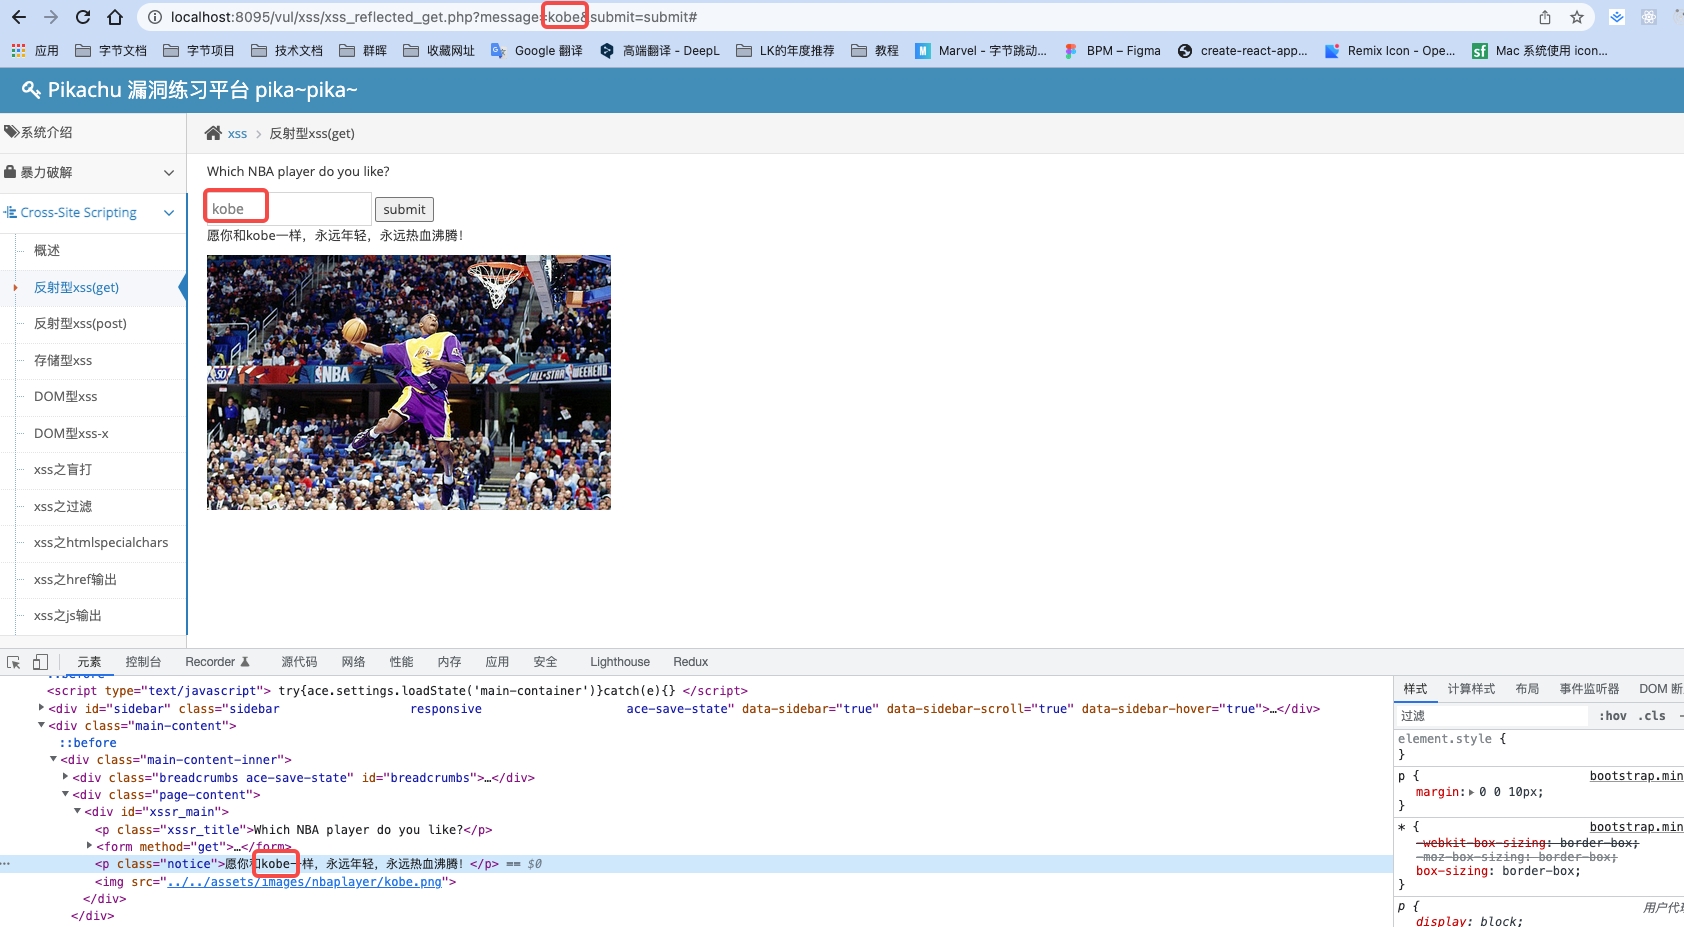1684x927 pixels.
Task: Click the xss breadcrumb link
Action: point(237,133)
